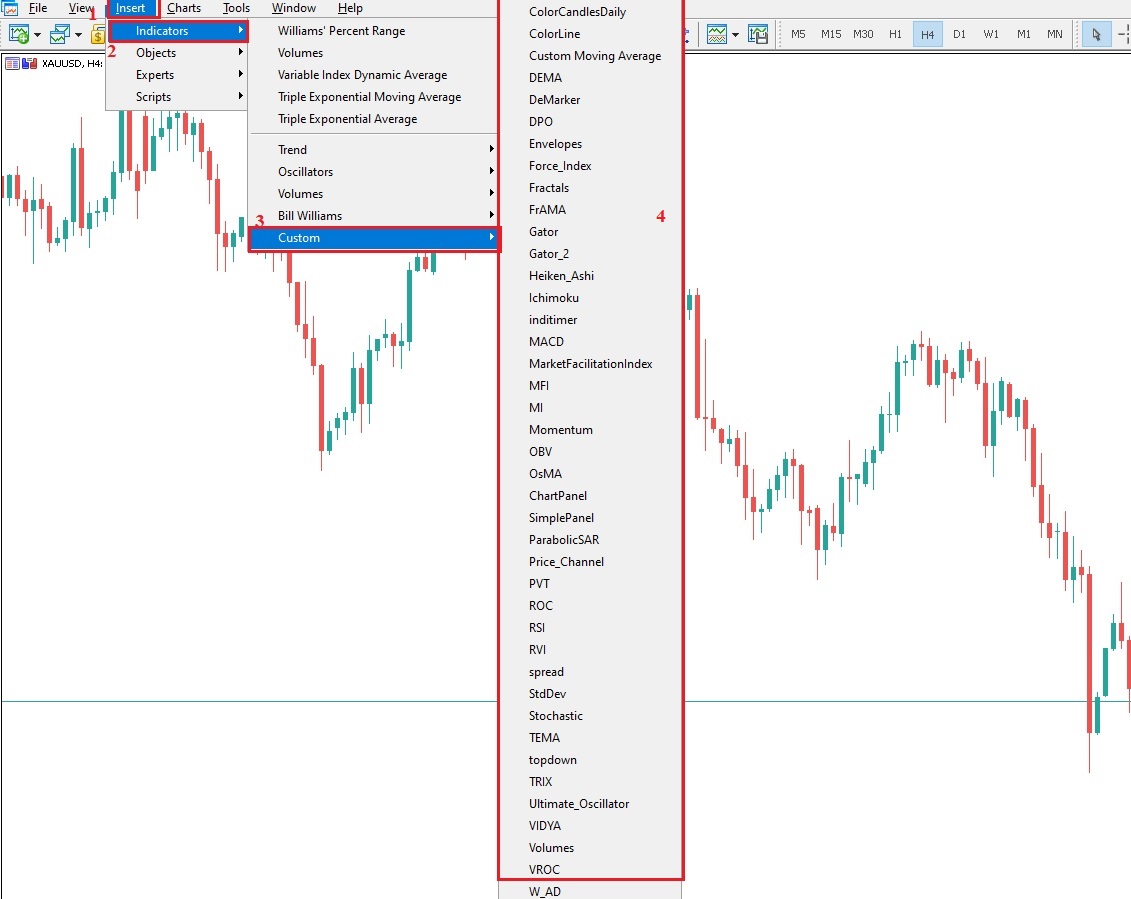This screenshot has height=899, width=1131.
Task: Switch chart to W1 timeframe
Action: tap(991, 34)
